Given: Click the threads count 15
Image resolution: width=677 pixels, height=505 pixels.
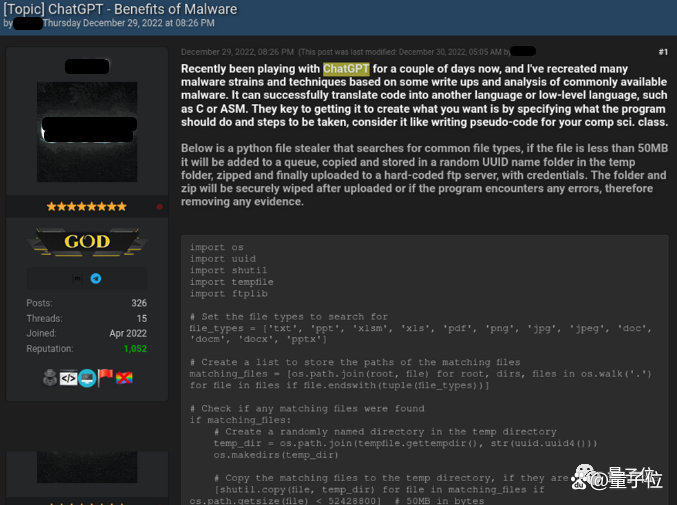Looking at the screenshot, I should coord(142,319).
